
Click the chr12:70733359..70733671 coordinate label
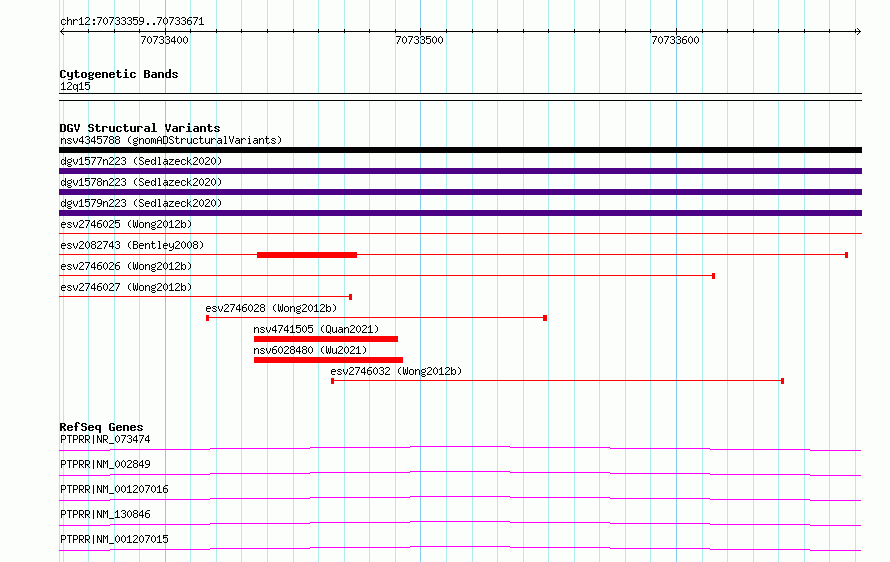[x=132, y=22]
